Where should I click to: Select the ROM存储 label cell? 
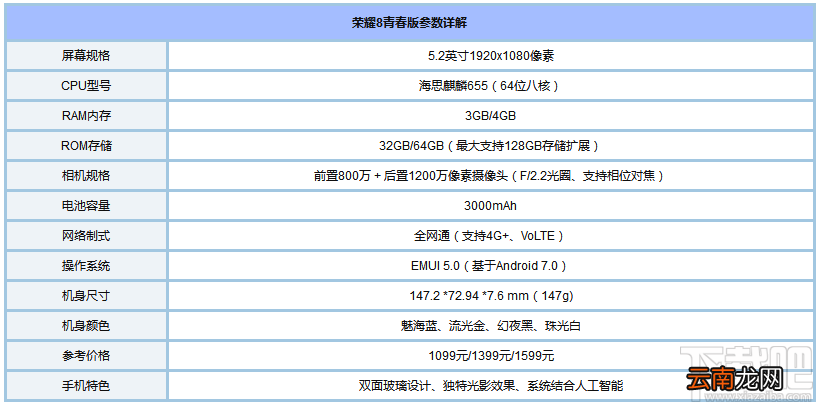(86, 146)
